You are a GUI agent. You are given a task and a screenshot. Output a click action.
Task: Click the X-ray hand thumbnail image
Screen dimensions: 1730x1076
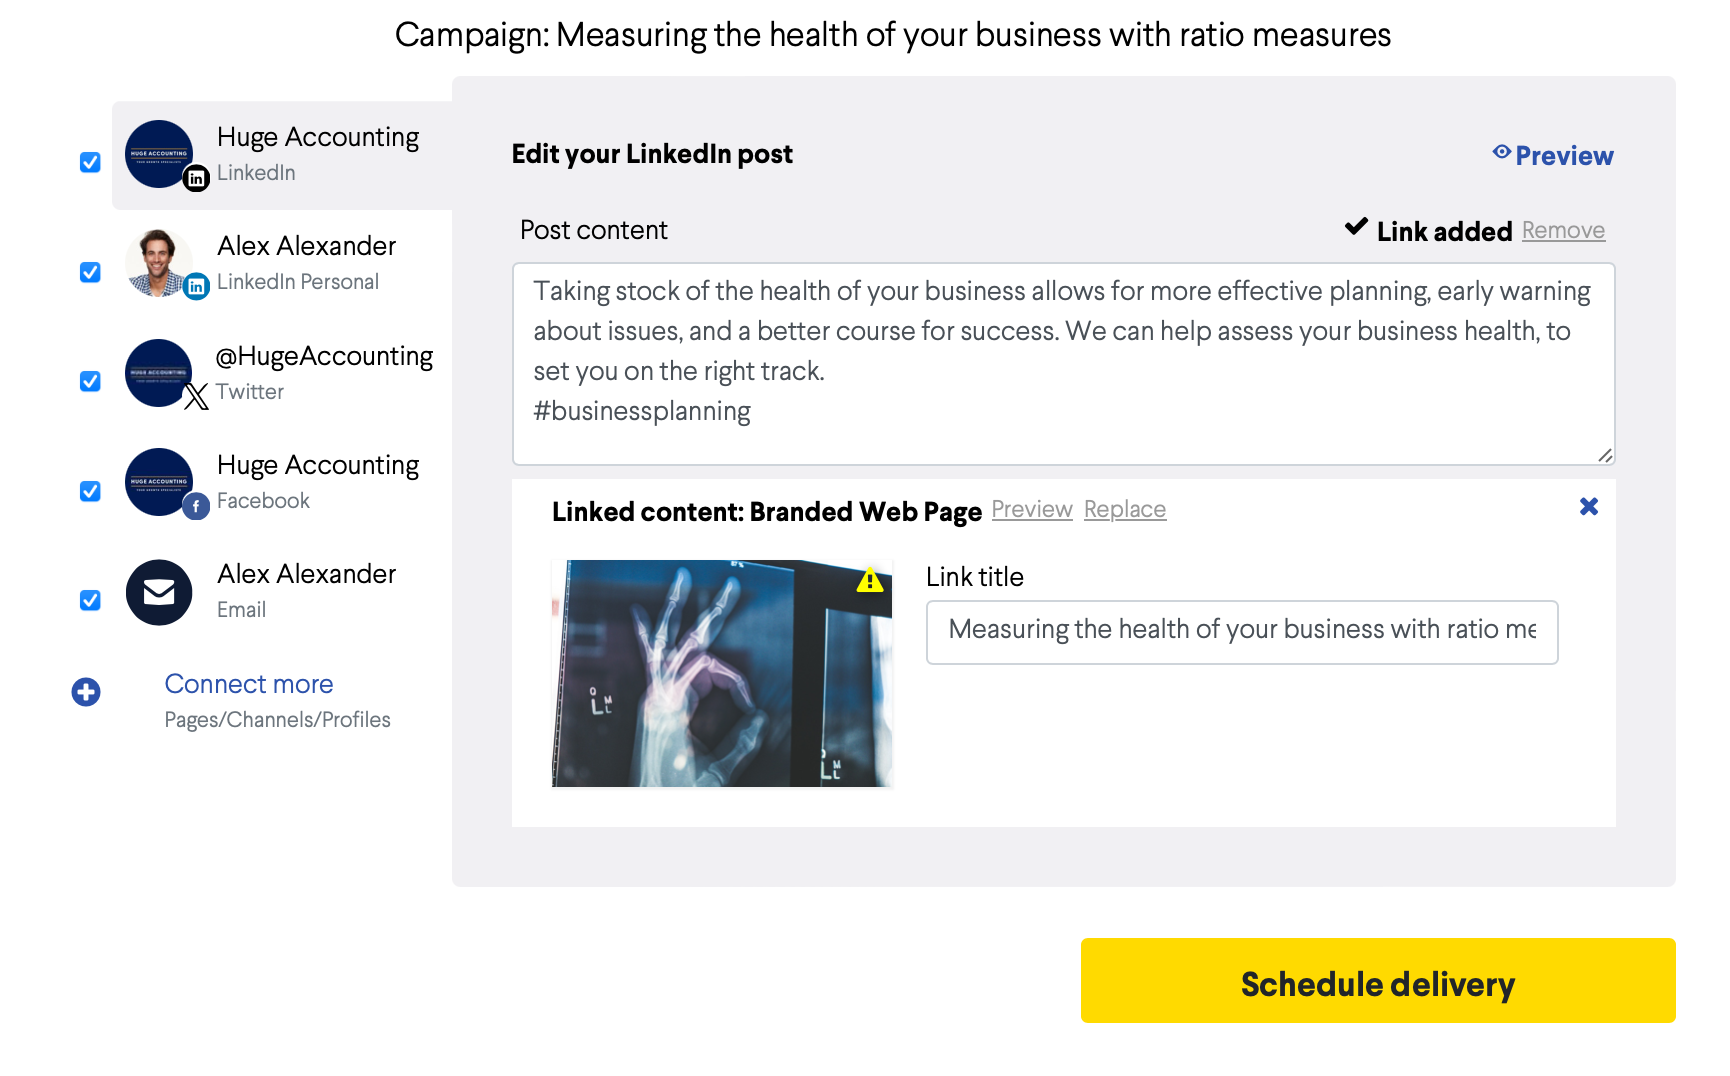pos(721,673)
